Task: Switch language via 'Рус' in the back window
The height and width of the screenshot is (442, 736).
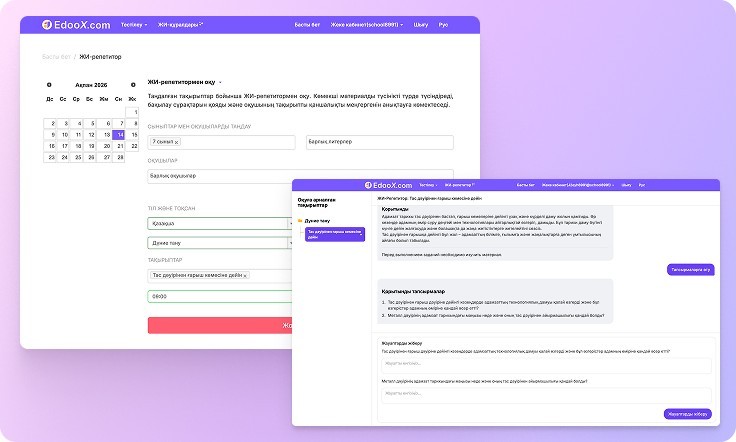Action: pyautogui.click(x=443, y=25)
